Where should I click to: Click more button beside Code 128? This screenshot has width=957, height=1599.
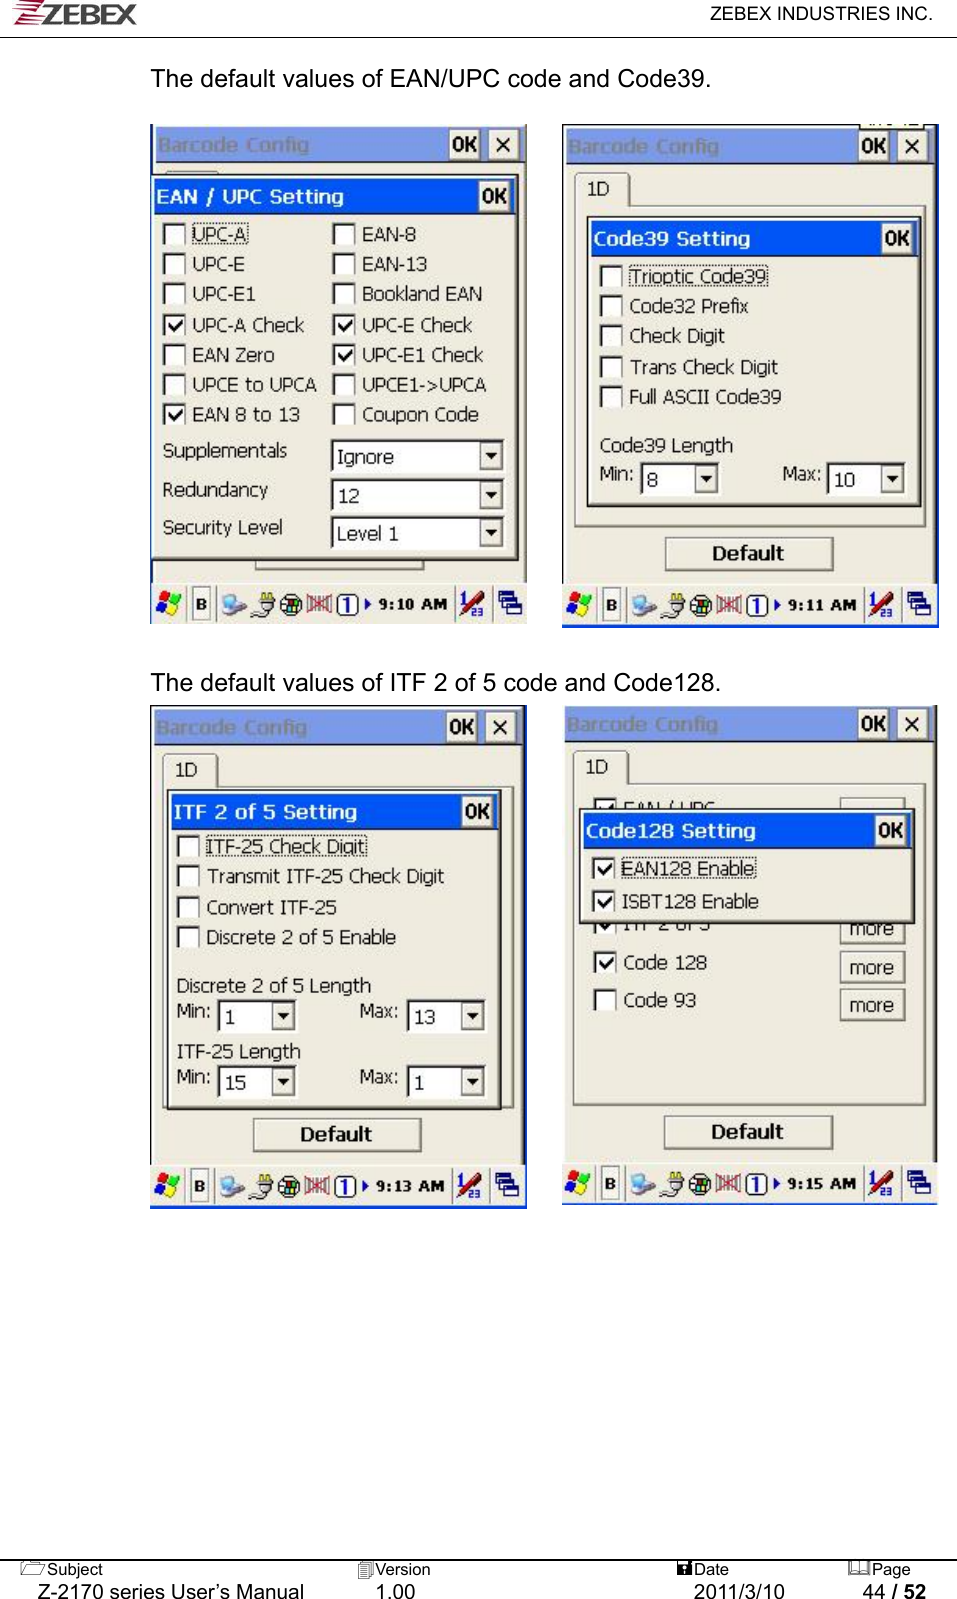(872, 967)
